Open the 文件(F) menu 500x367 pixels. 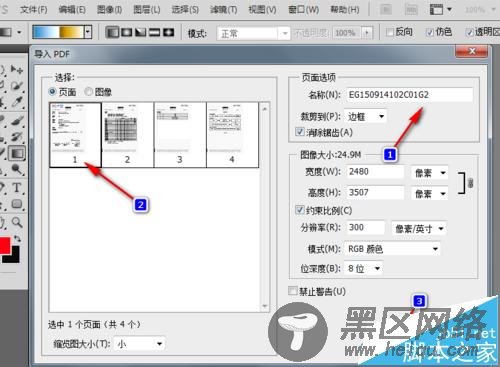[x=34, y=9]
